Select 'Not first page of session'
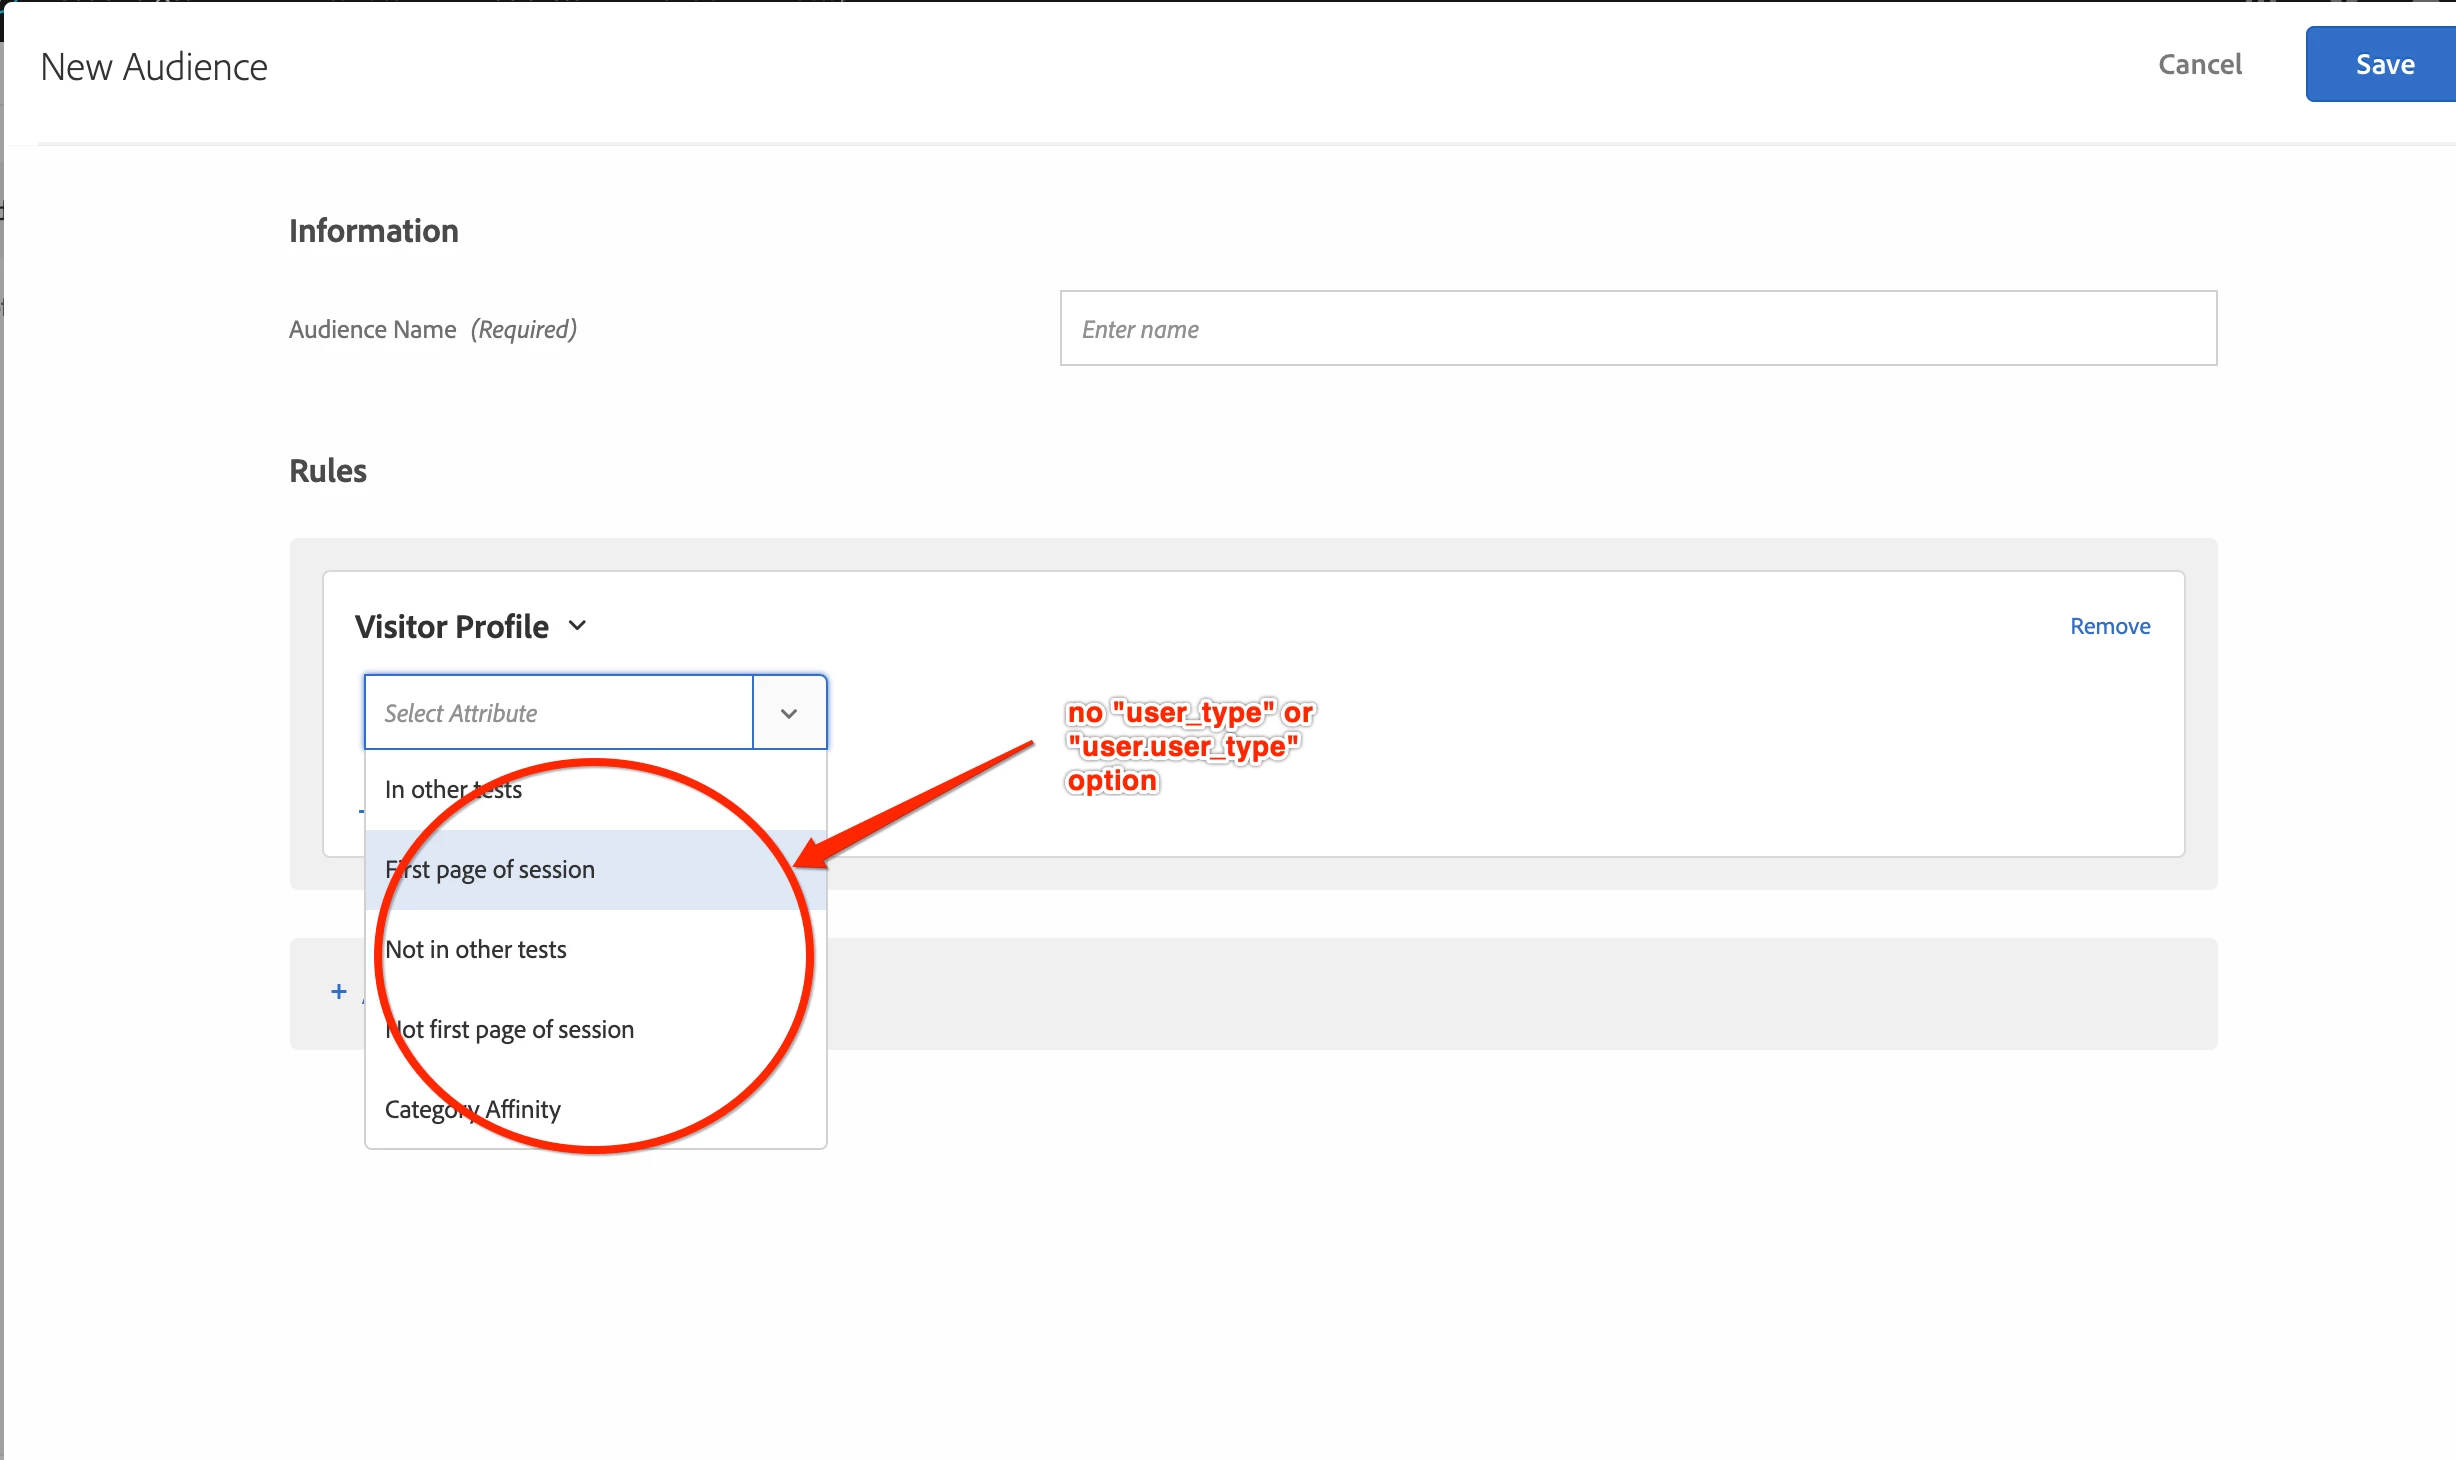 pos(510,1030)
